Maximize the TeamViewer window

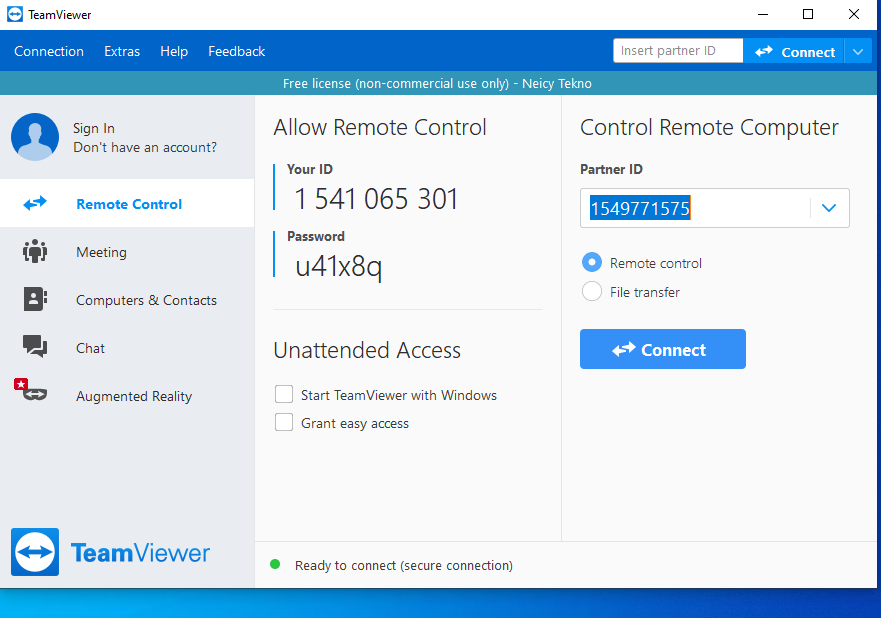(x=808, y=14)
